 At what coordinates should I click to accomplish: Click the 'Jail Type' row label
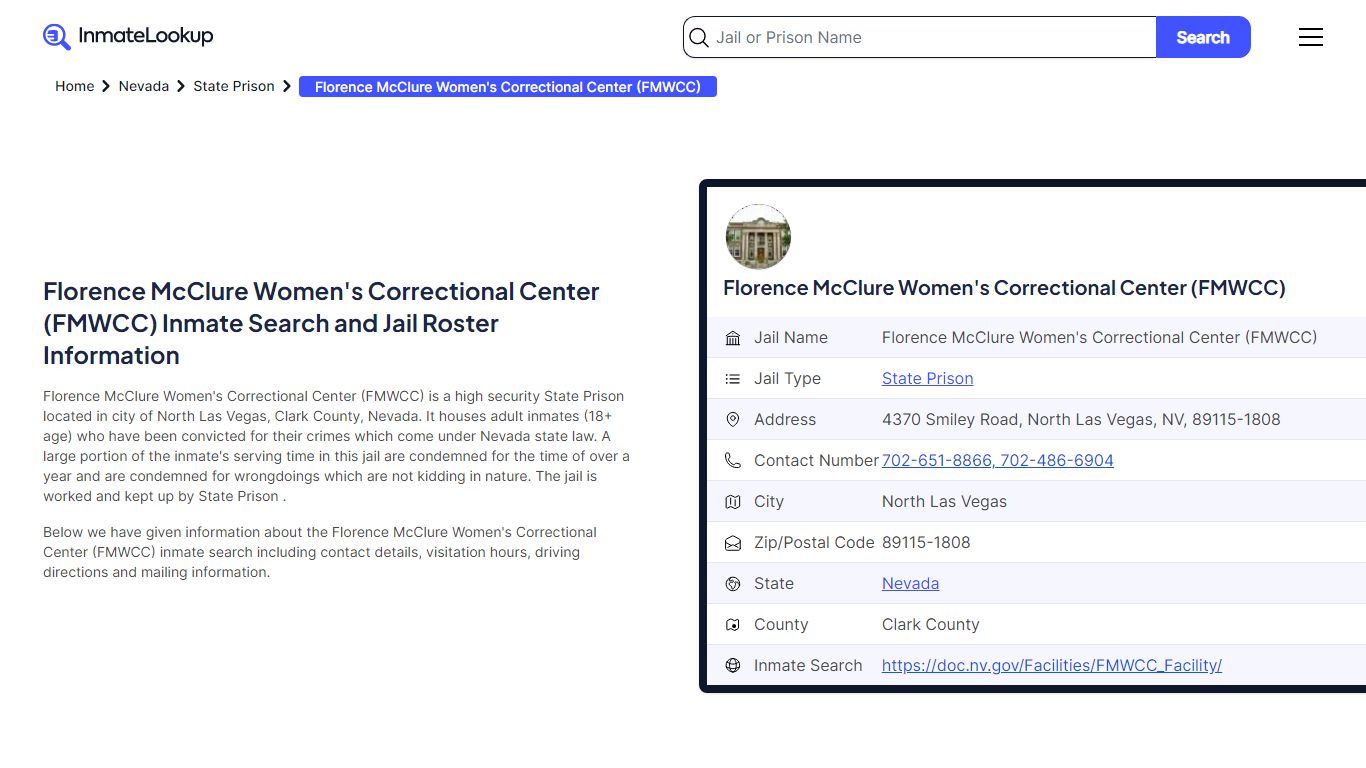pos(787,378)
